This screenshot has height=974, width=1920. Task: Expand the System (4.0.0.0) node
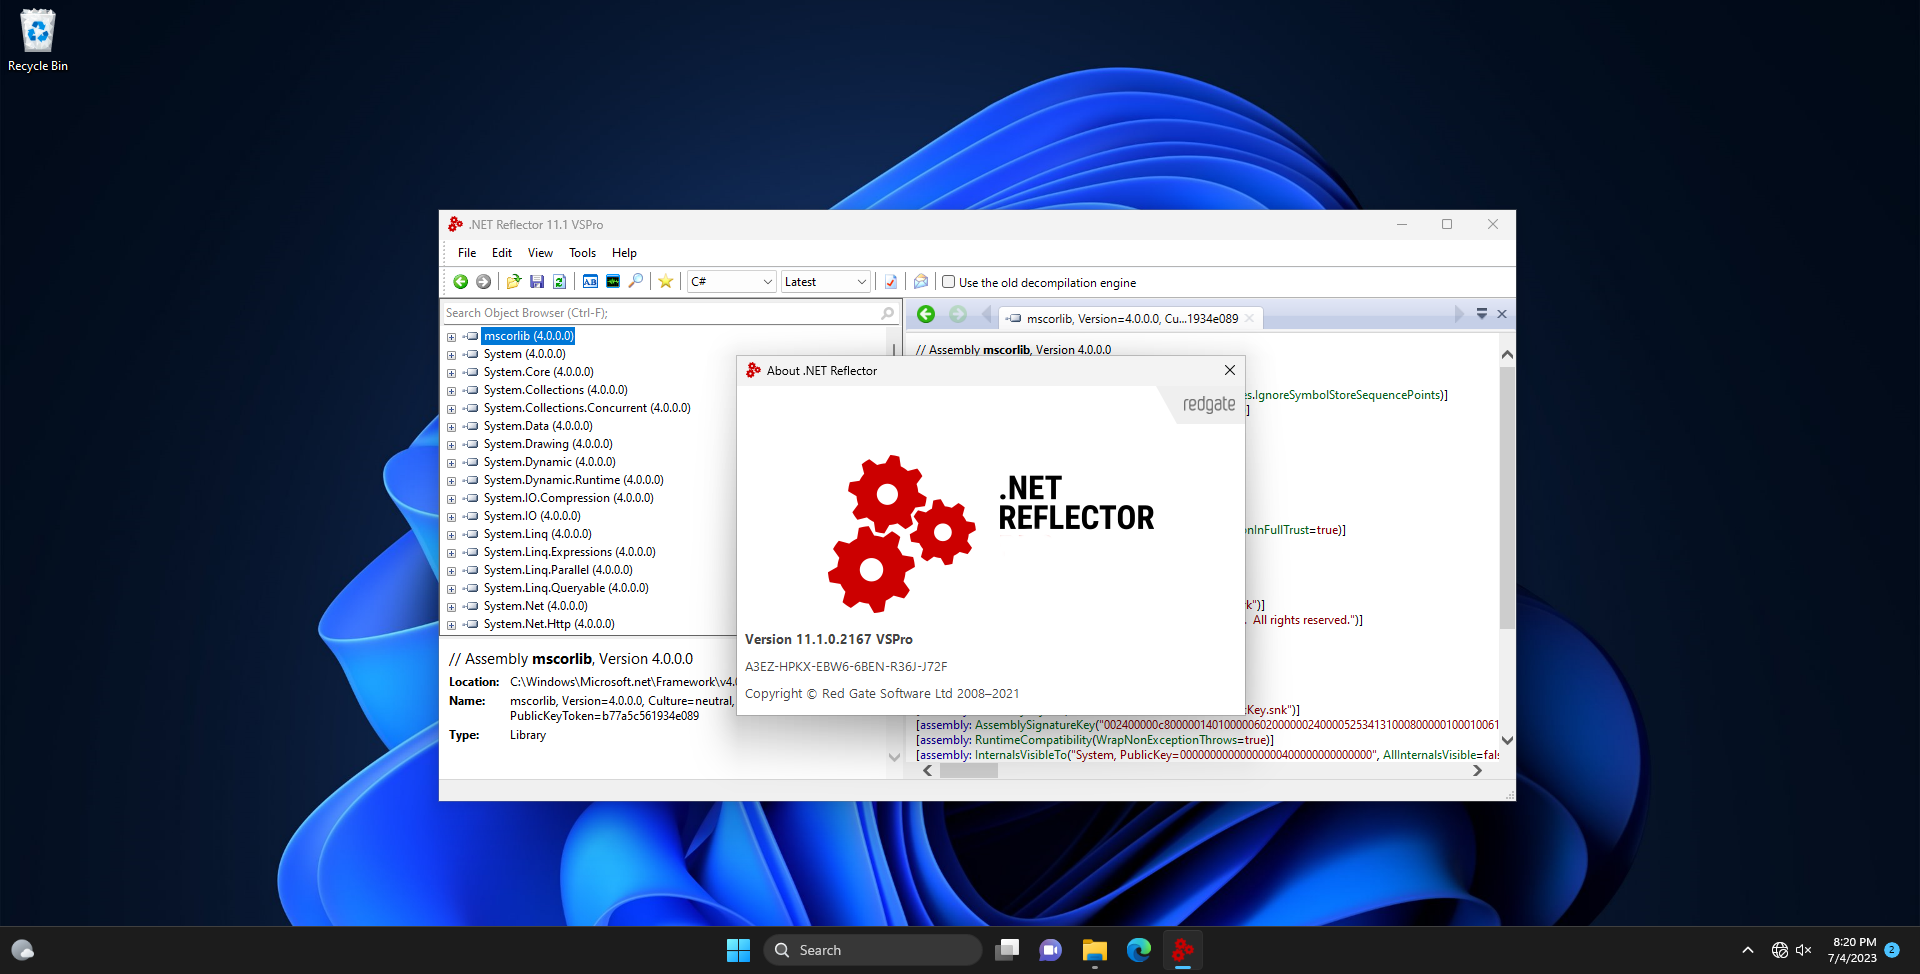pos(451,355)
